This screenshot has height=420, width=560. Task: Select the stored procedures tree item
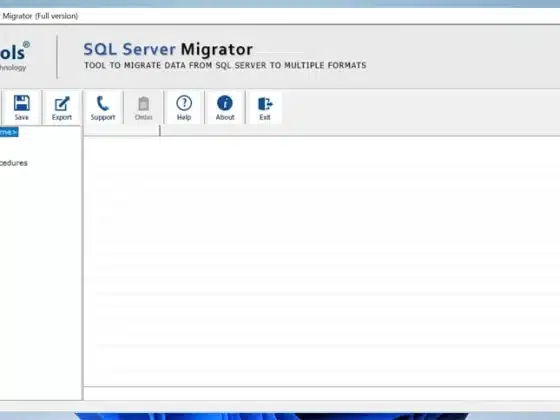(x=13, y=163)
